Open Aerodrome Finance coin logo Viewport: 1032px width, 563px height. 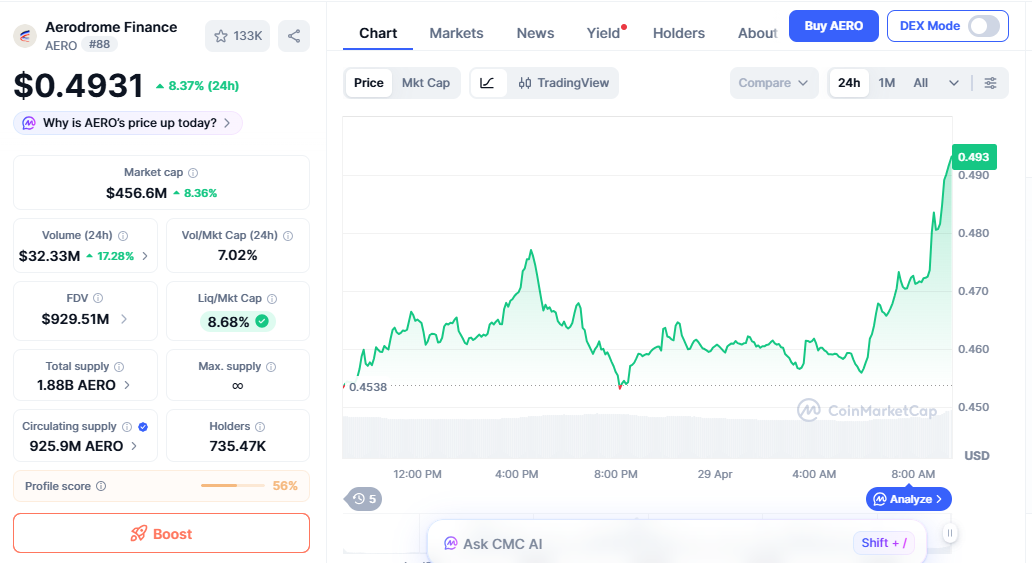click(25, 36)
